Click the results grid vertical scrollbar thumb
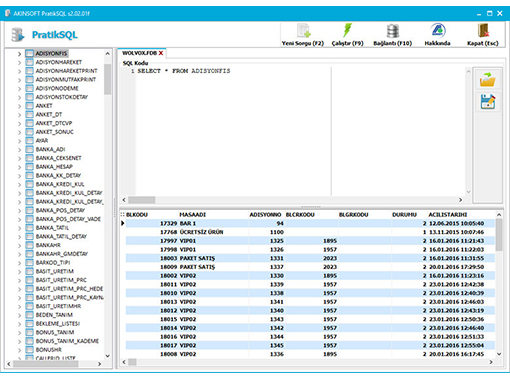This screenshot has width=510, height=380. pos(499,235)
